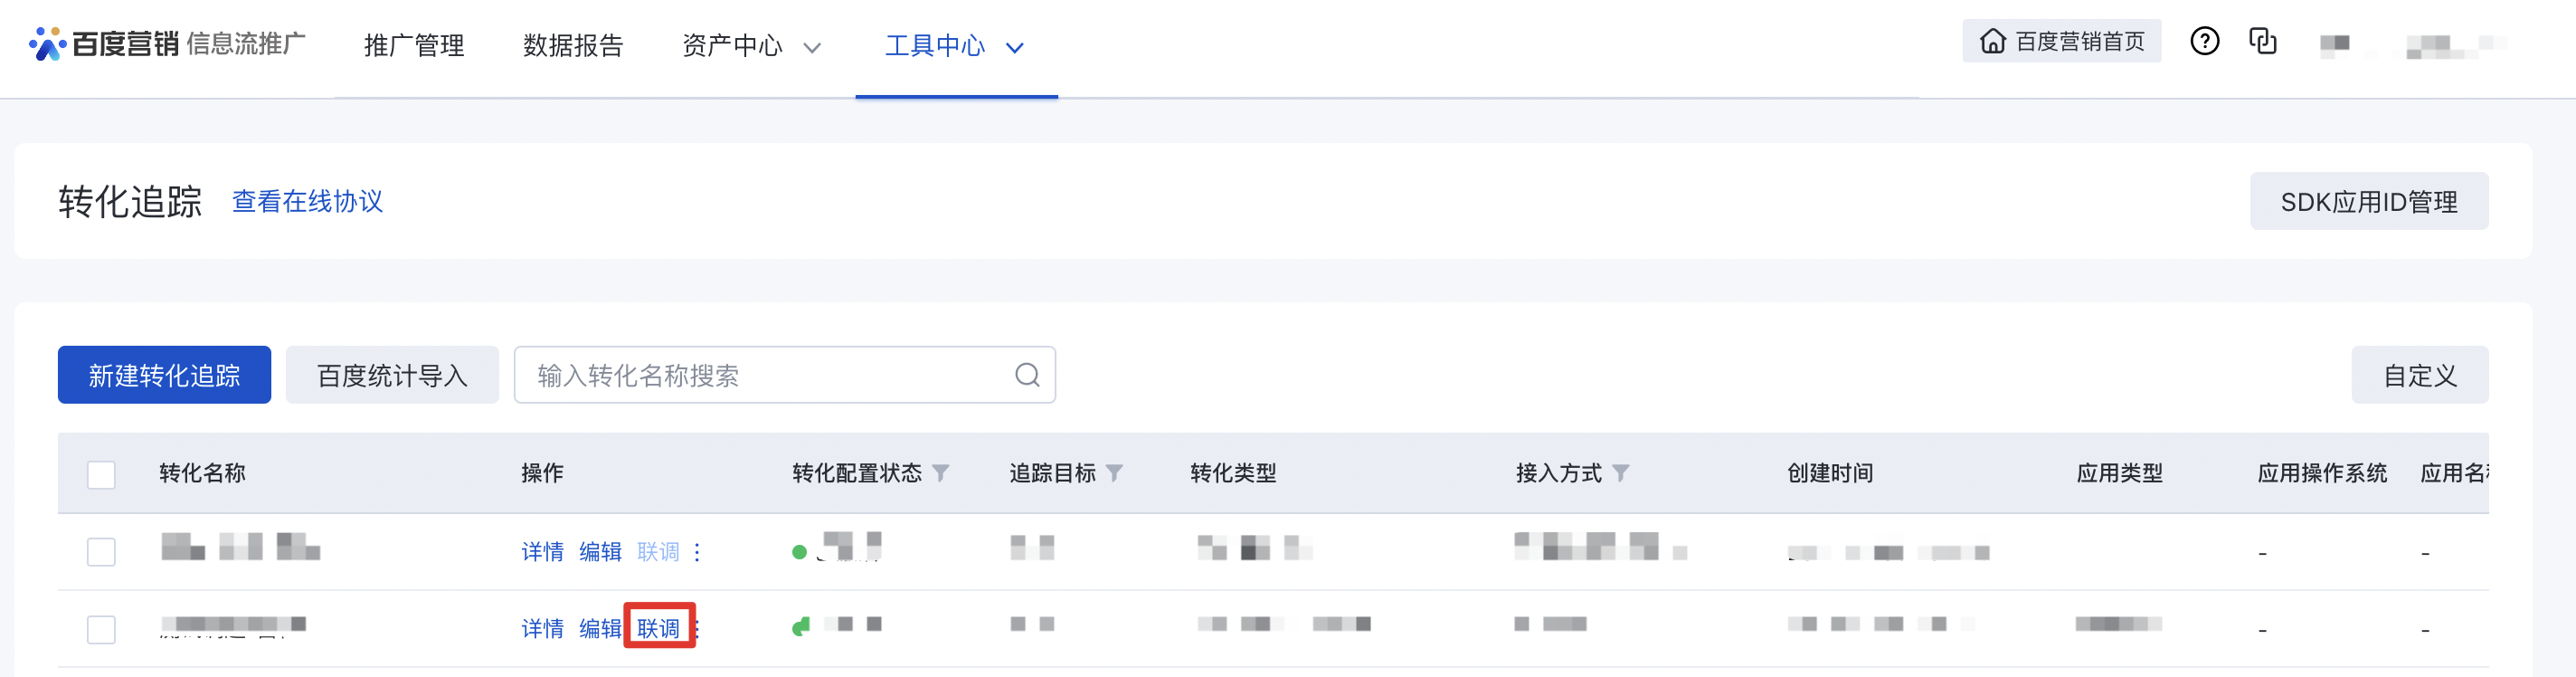Go to 百度营销首页
2576x677 pixels.
(2061, 41)
